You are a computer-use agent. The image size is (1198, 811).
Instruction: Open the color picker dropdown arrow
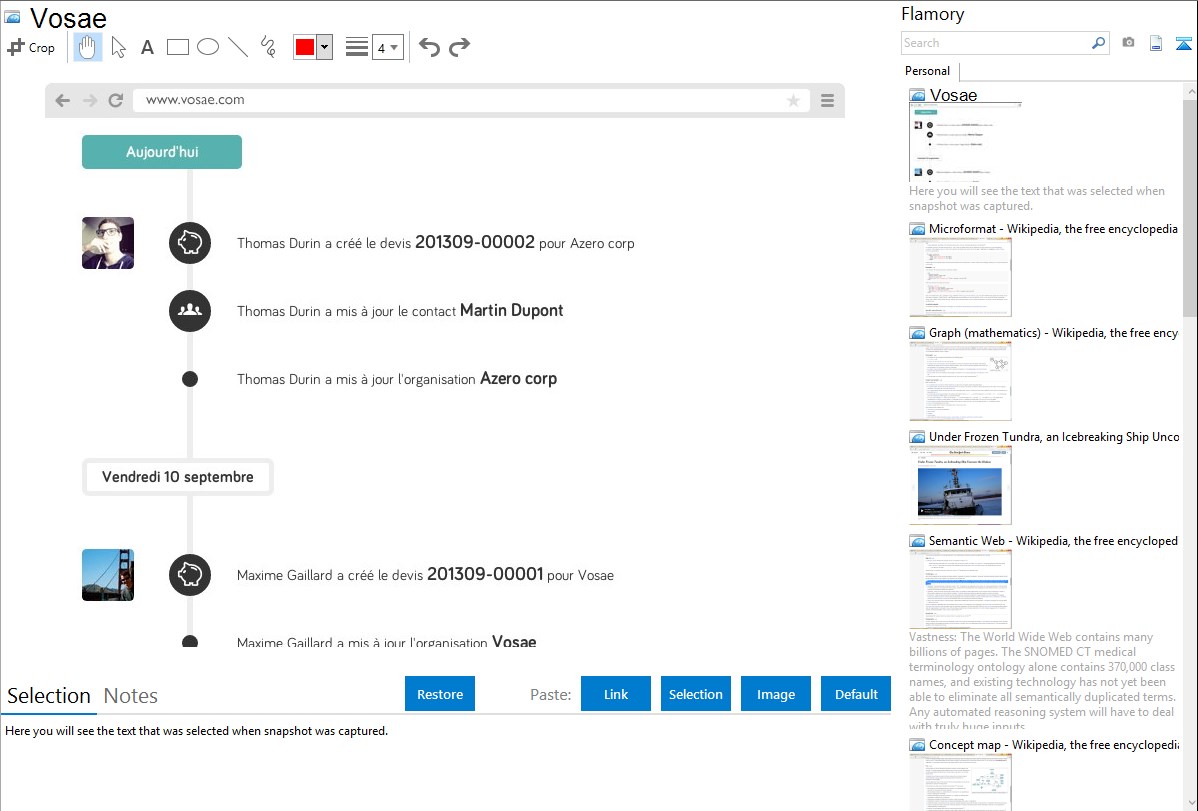pos(324,47)
